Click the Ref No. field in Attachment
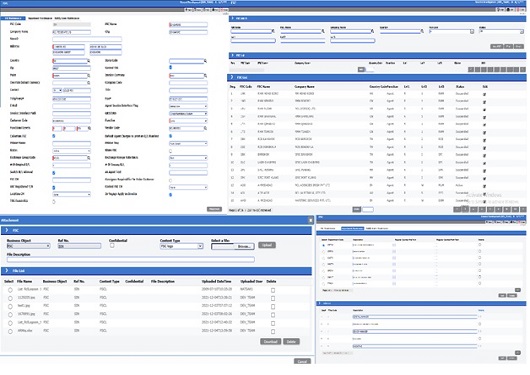530x375 pixels. [79, 246]
